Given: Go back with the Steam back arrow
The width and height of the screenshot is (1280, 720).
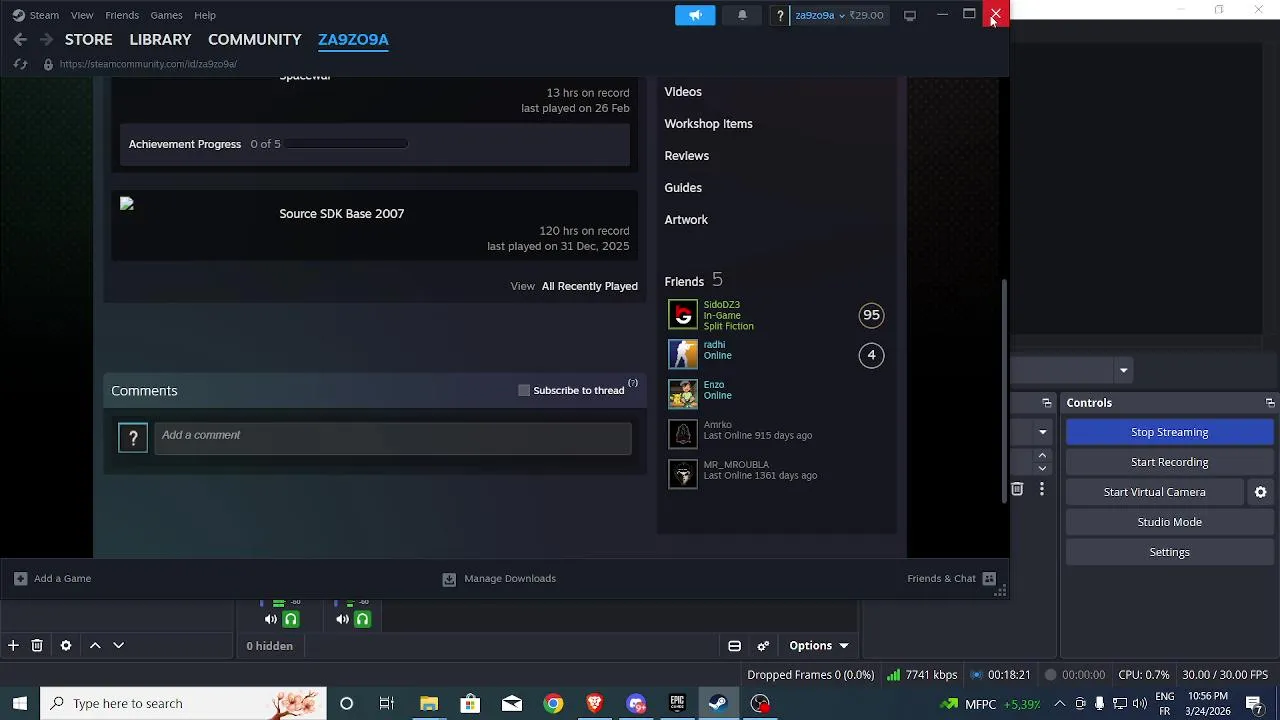Looking at the screenshot, I should 20,39.
